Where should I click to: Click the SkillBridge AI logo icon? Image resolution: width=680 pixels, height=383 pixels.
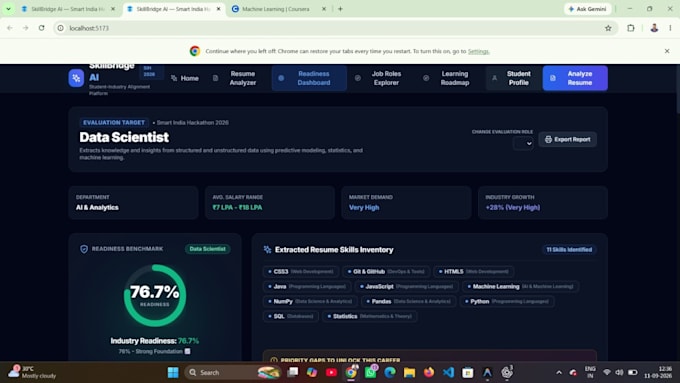[x=76, y=78]
